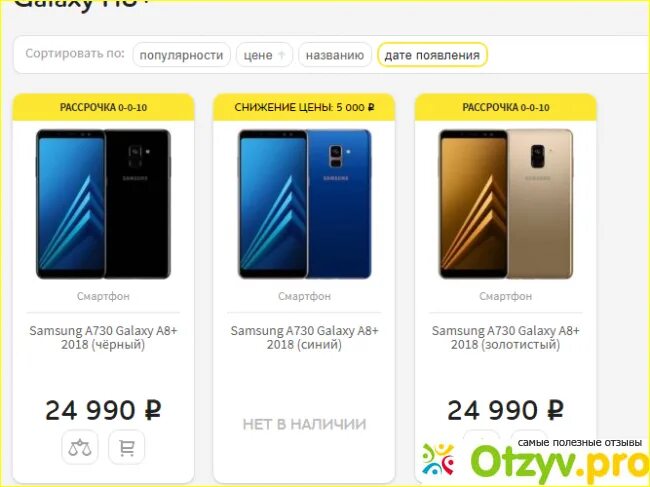Screen dimensions: 650x487
Task: Click the price sort arrow icon
Action: pos(281,55)
